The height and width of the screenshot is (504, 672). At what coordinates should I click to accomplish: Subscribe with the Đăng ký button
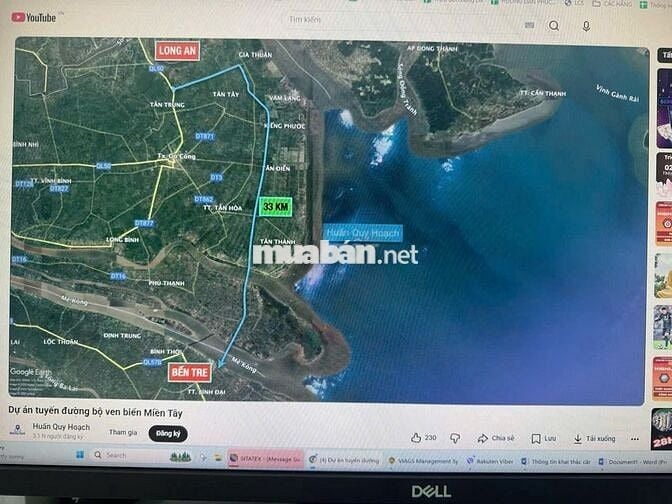(168, 434)
